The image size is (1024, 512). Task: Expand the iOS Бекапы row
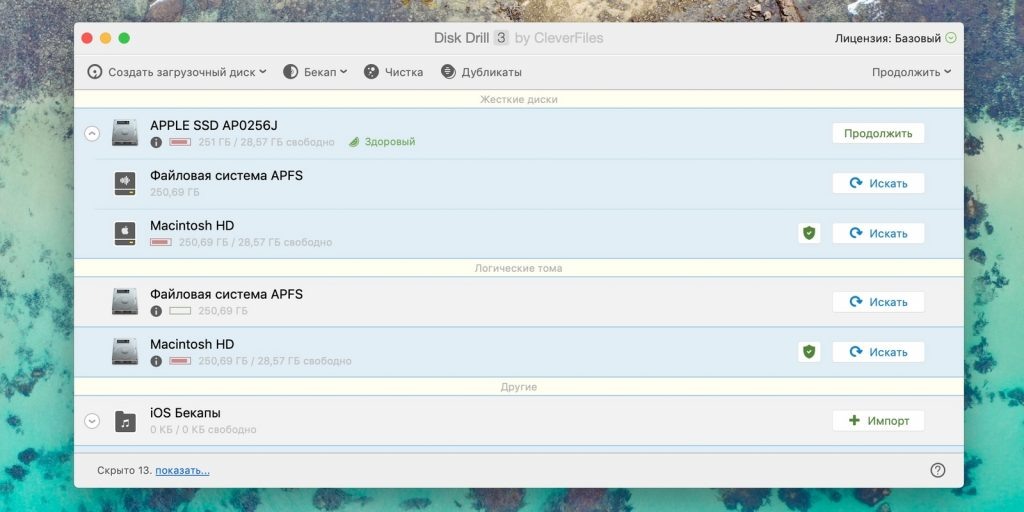[92, 421]
